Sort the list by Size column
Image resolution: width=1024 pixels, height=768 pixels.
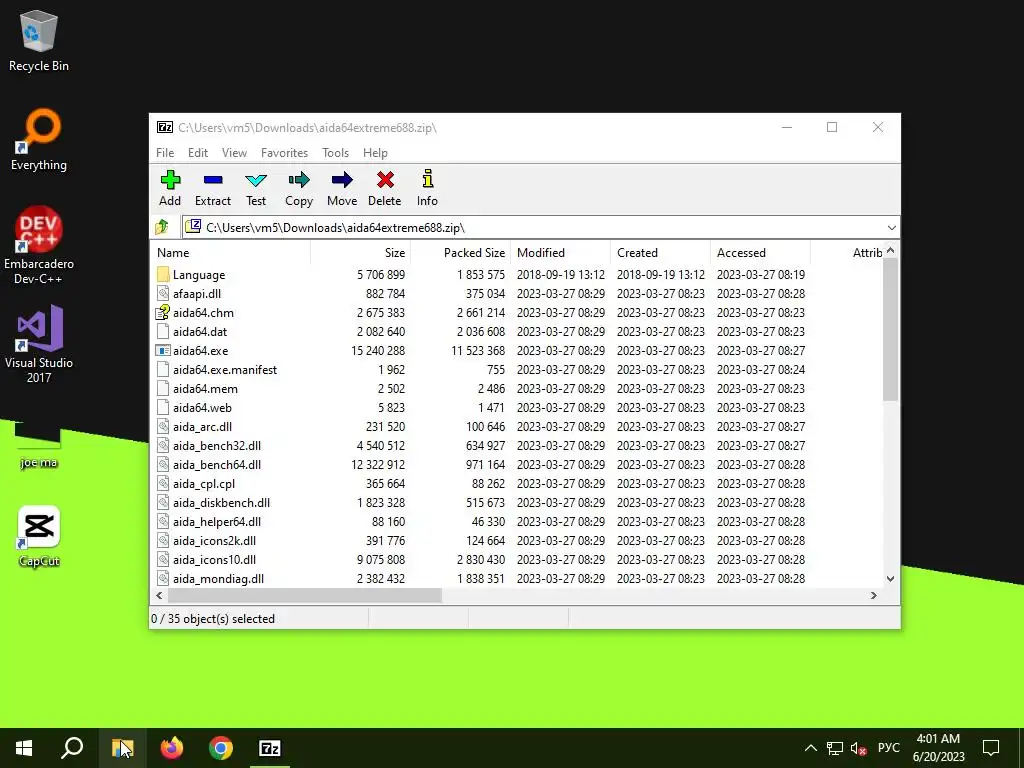(x=360, y=253)
